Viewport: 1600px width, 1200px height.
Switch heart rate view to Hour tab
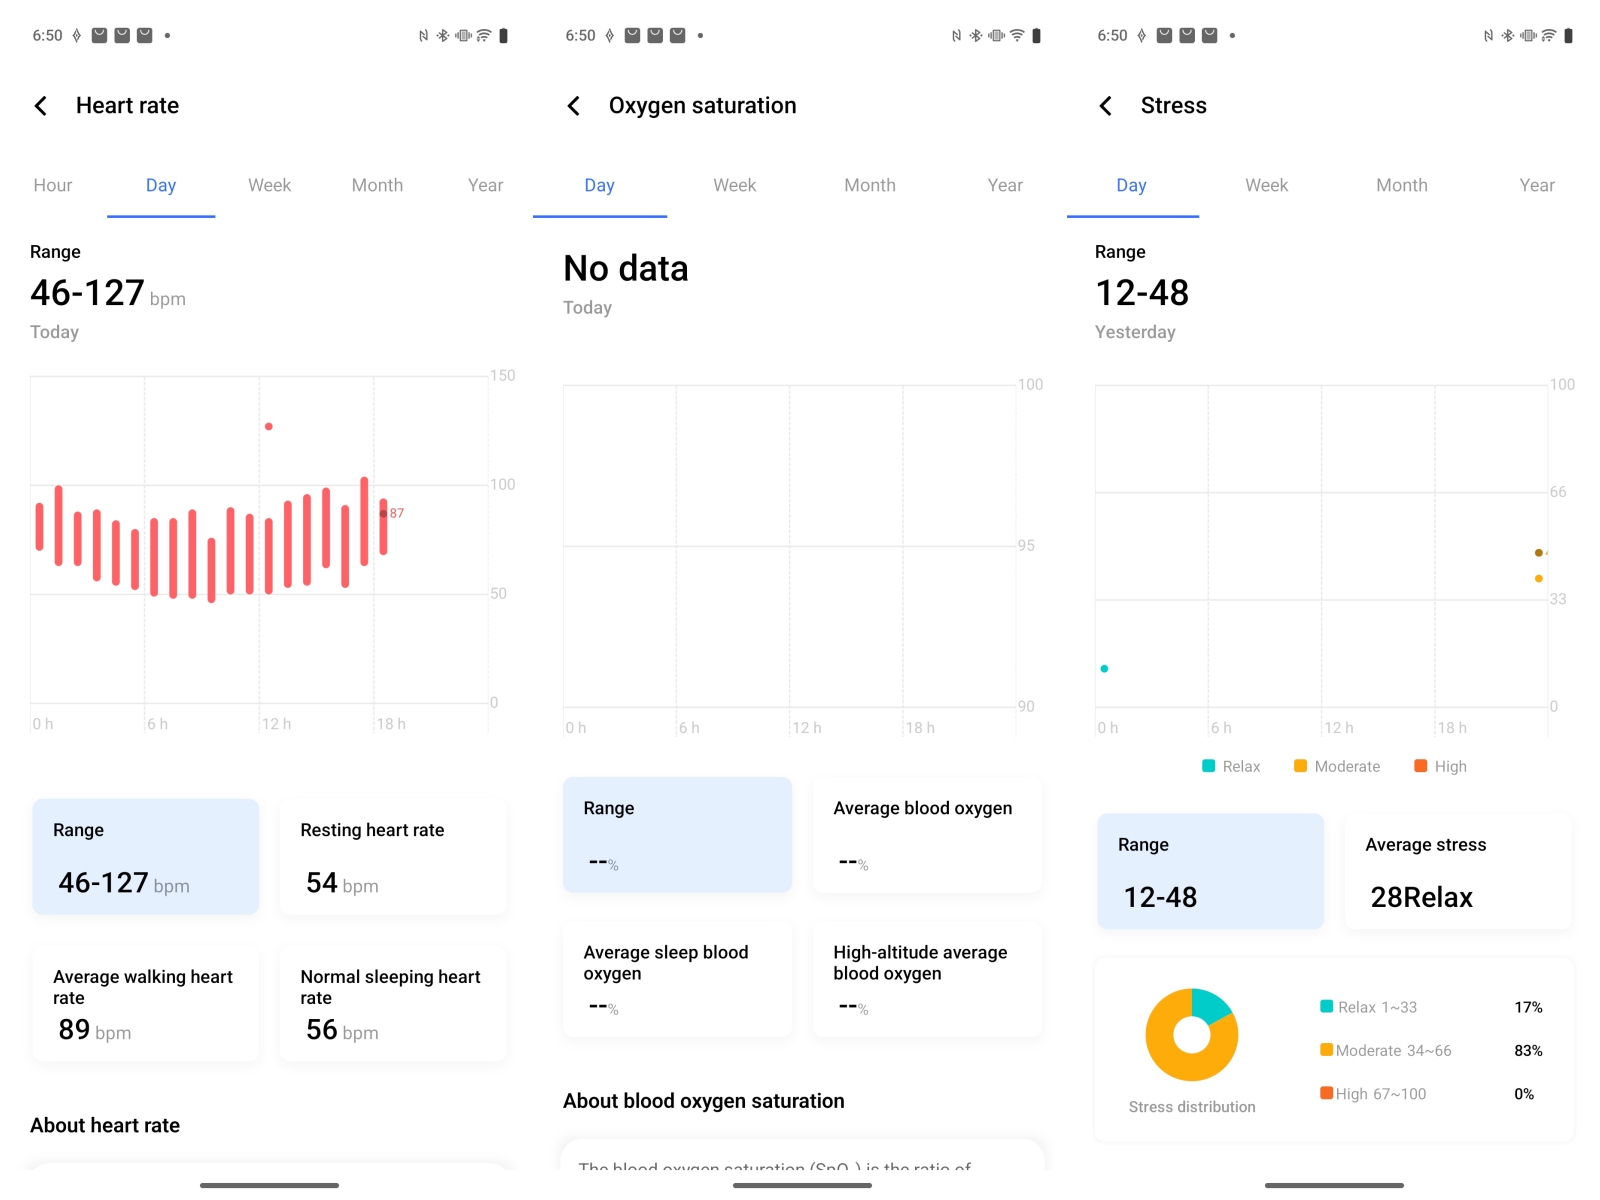click(x=53, y=185)
